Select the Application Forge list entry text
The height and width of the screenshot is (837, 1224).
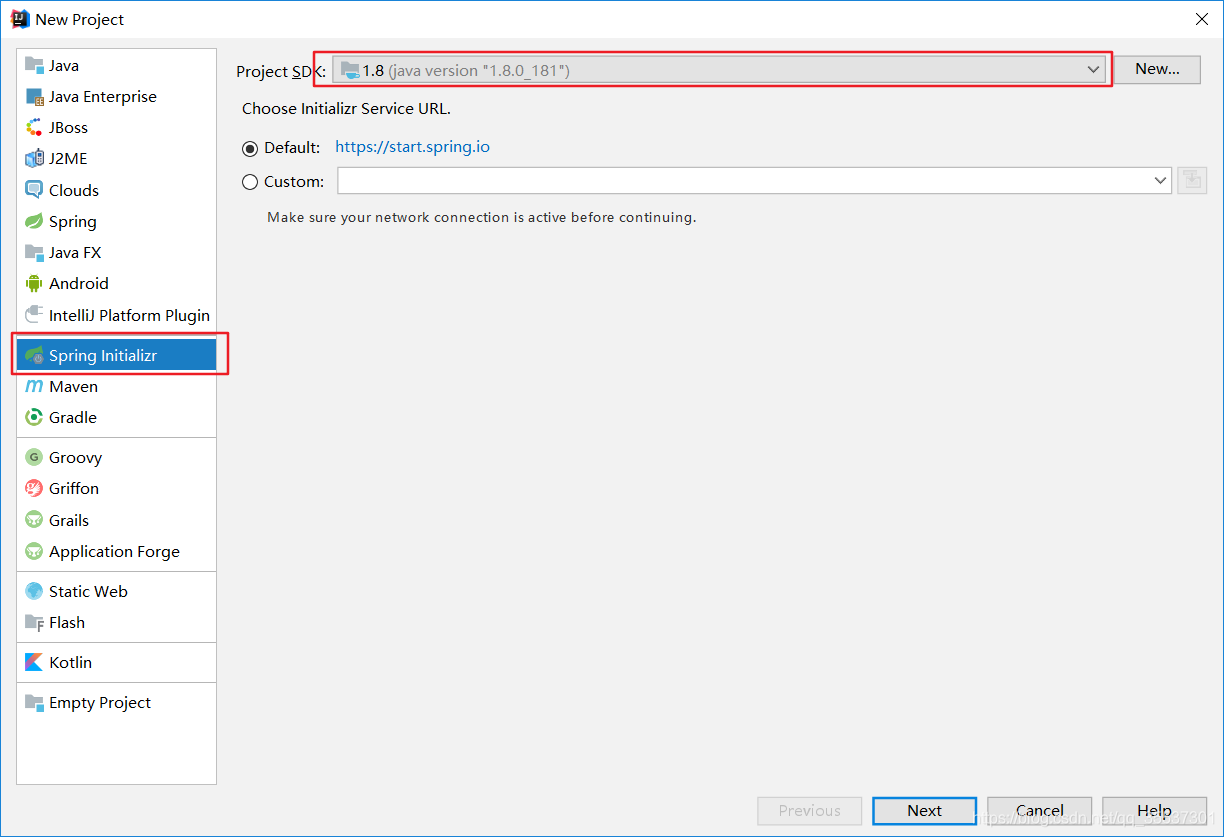click(x=115, y=551)
